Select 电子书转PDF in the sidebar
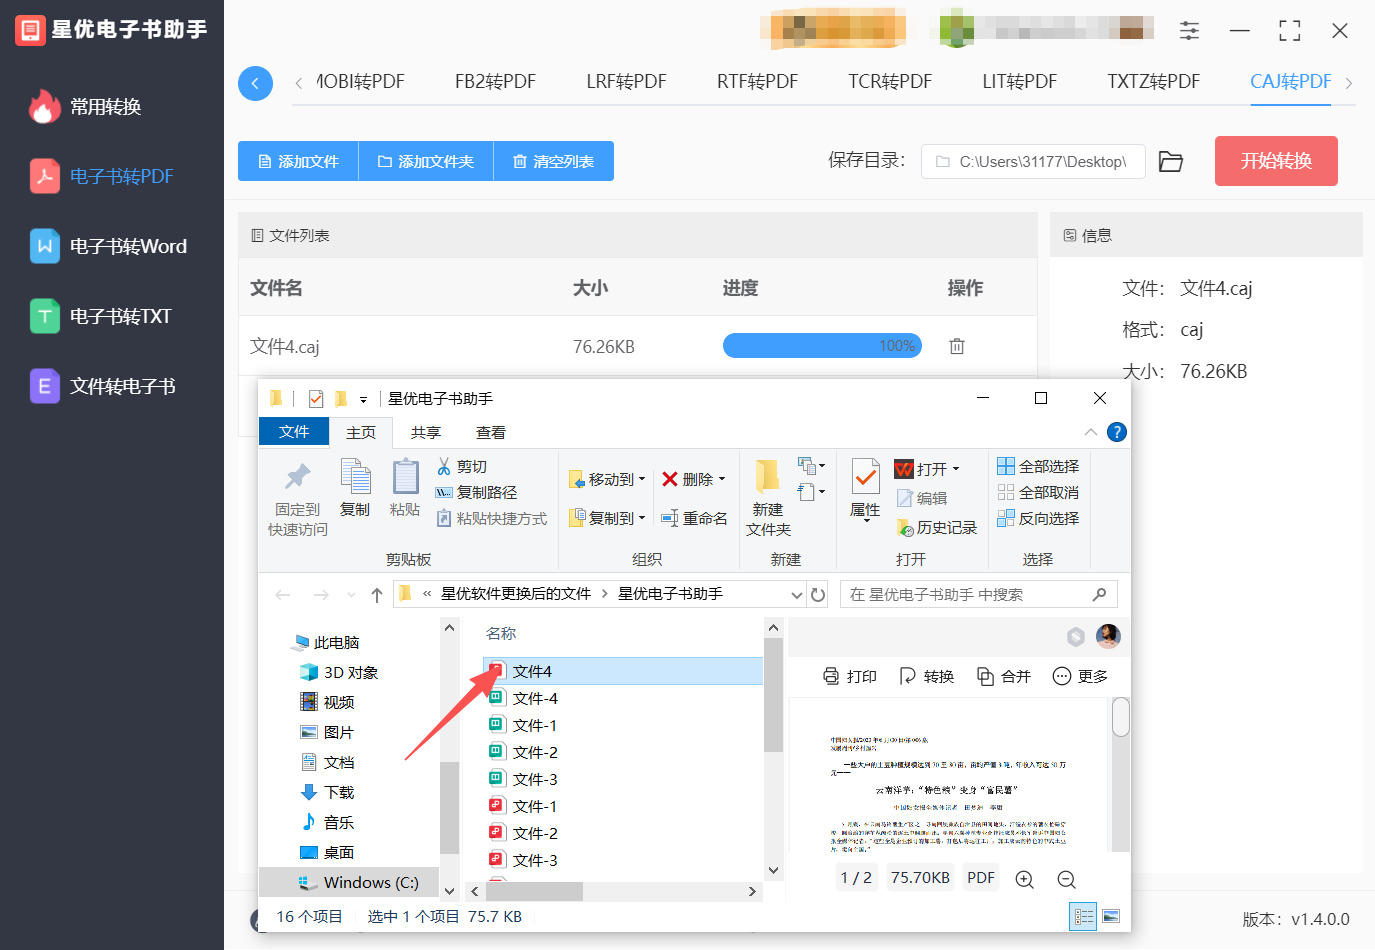The height and width of the screenshot is (950, 1375). [101, 176]
